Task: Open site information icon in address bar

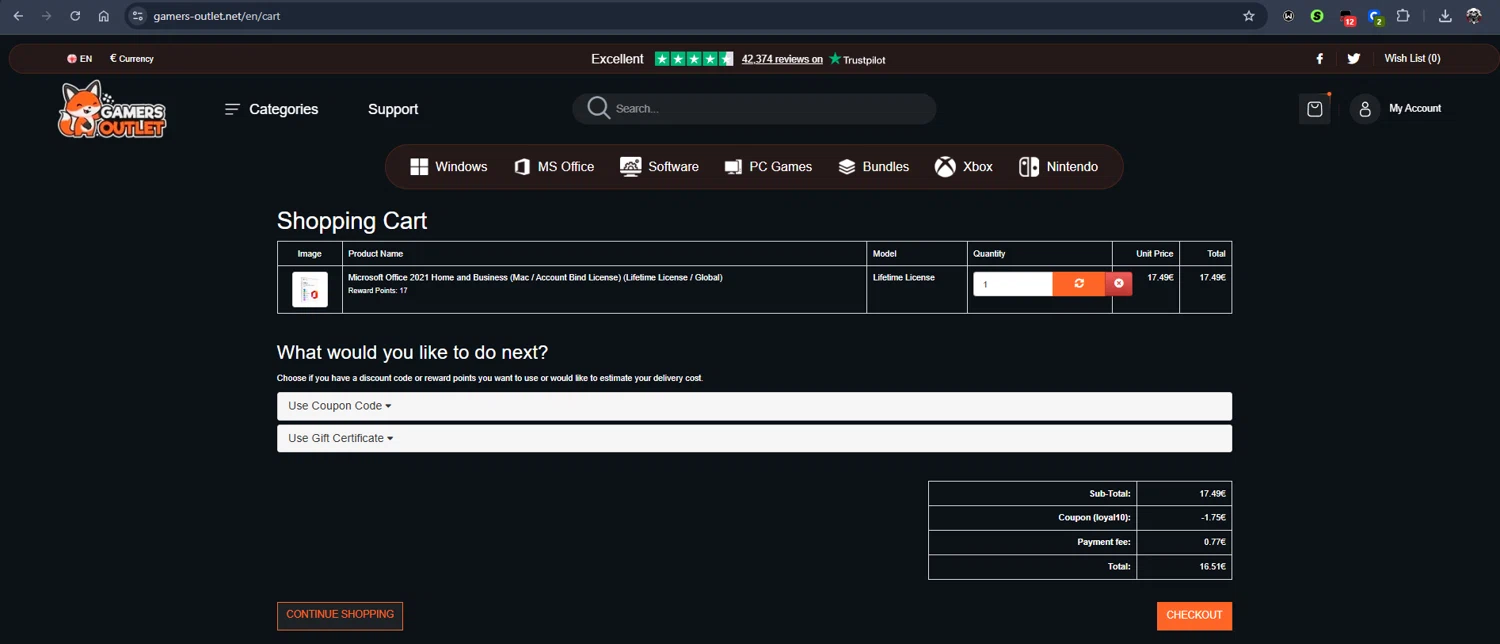Action: tap(138, 16)
